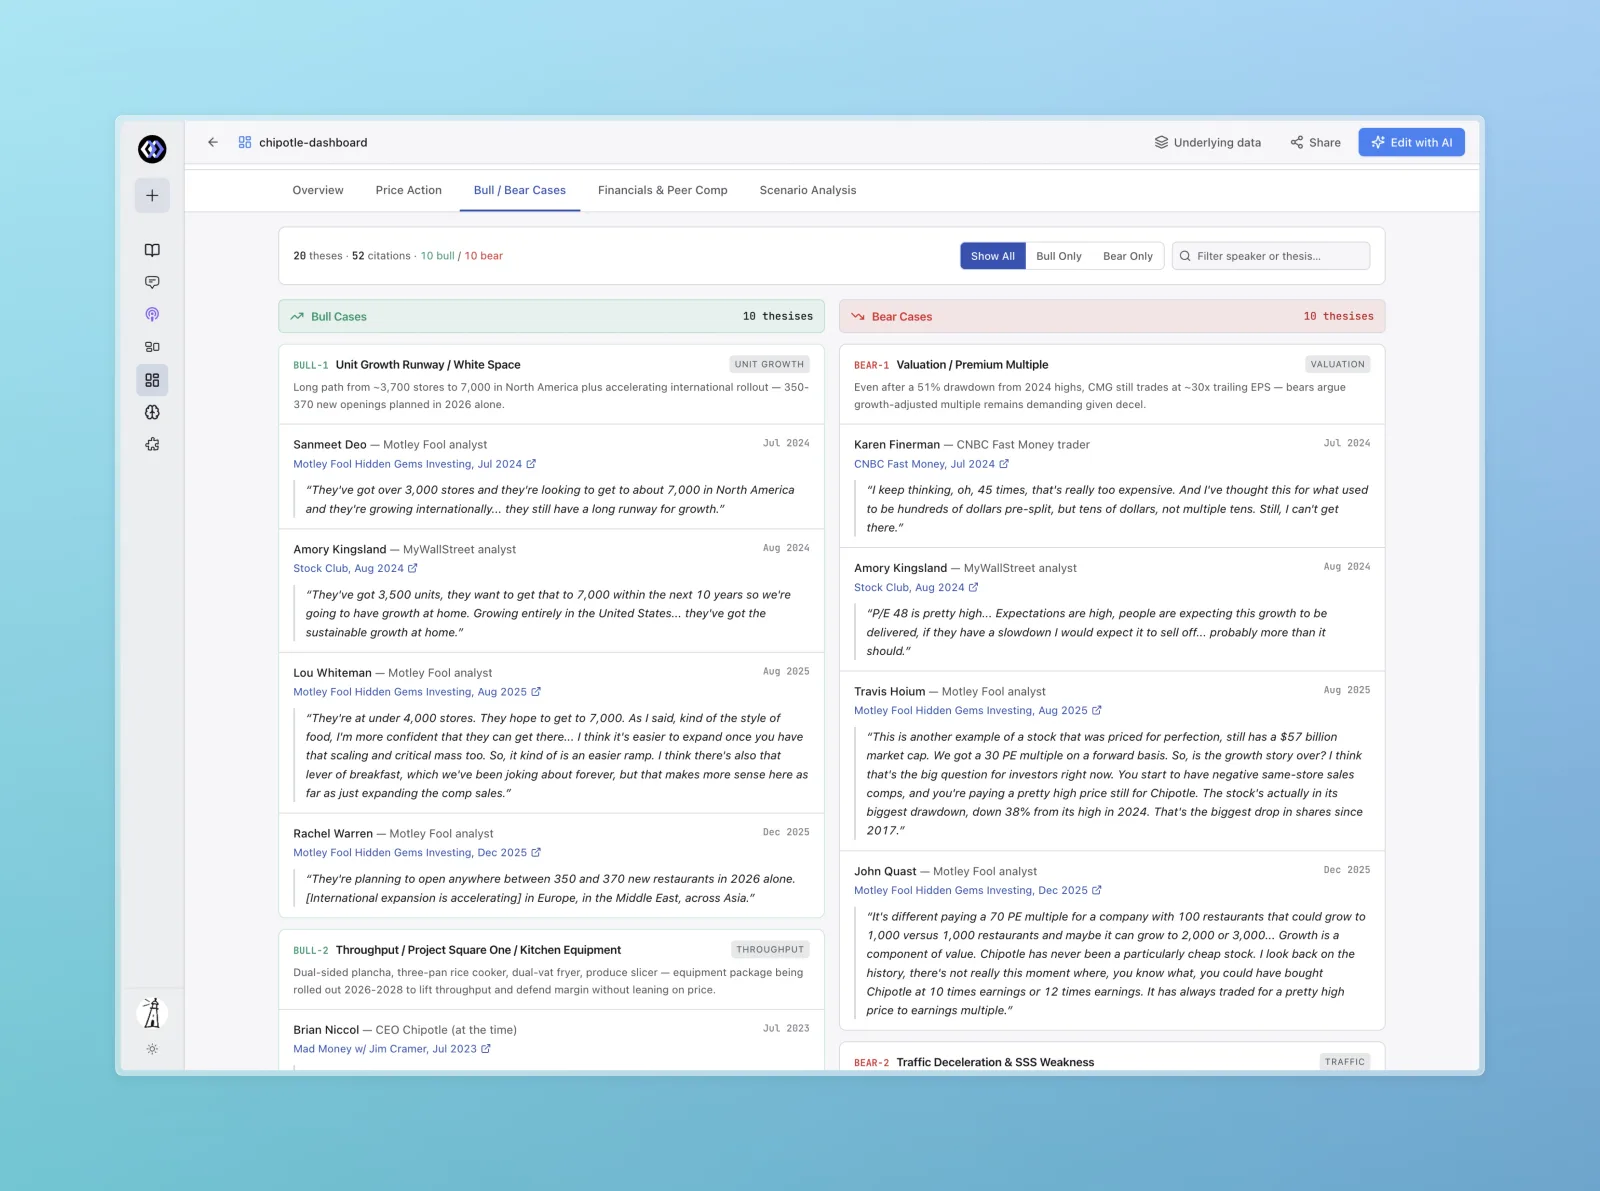The image size is (1600, 1191).
Task: Open external link icon on Rachel Warren's source
Action: 536,853
